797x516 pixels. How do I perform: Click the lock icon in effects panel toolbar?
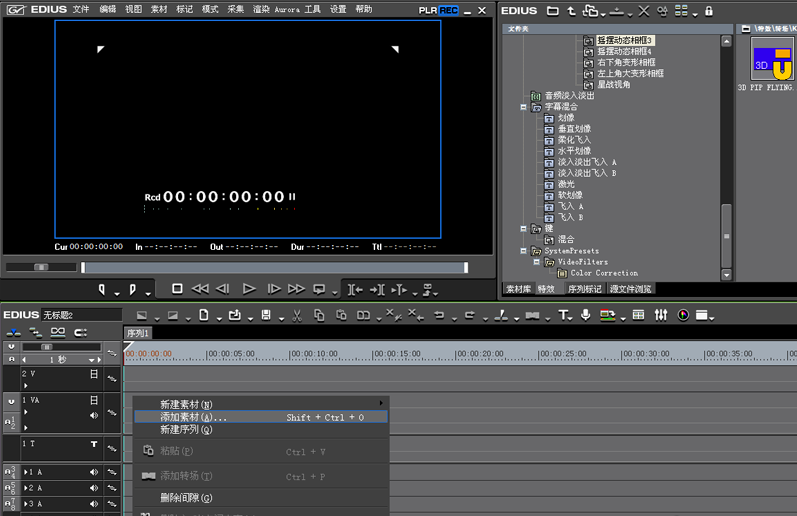(709, 11)
